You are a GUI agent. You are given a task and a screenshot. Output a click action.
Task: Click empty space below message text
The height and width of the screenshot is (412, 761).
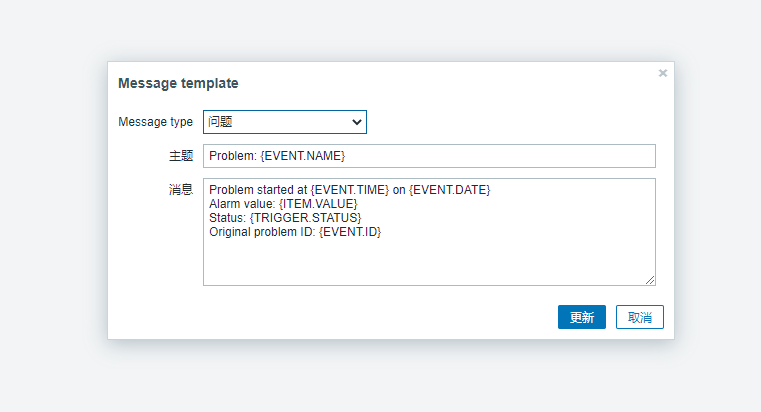pos(429,262)
